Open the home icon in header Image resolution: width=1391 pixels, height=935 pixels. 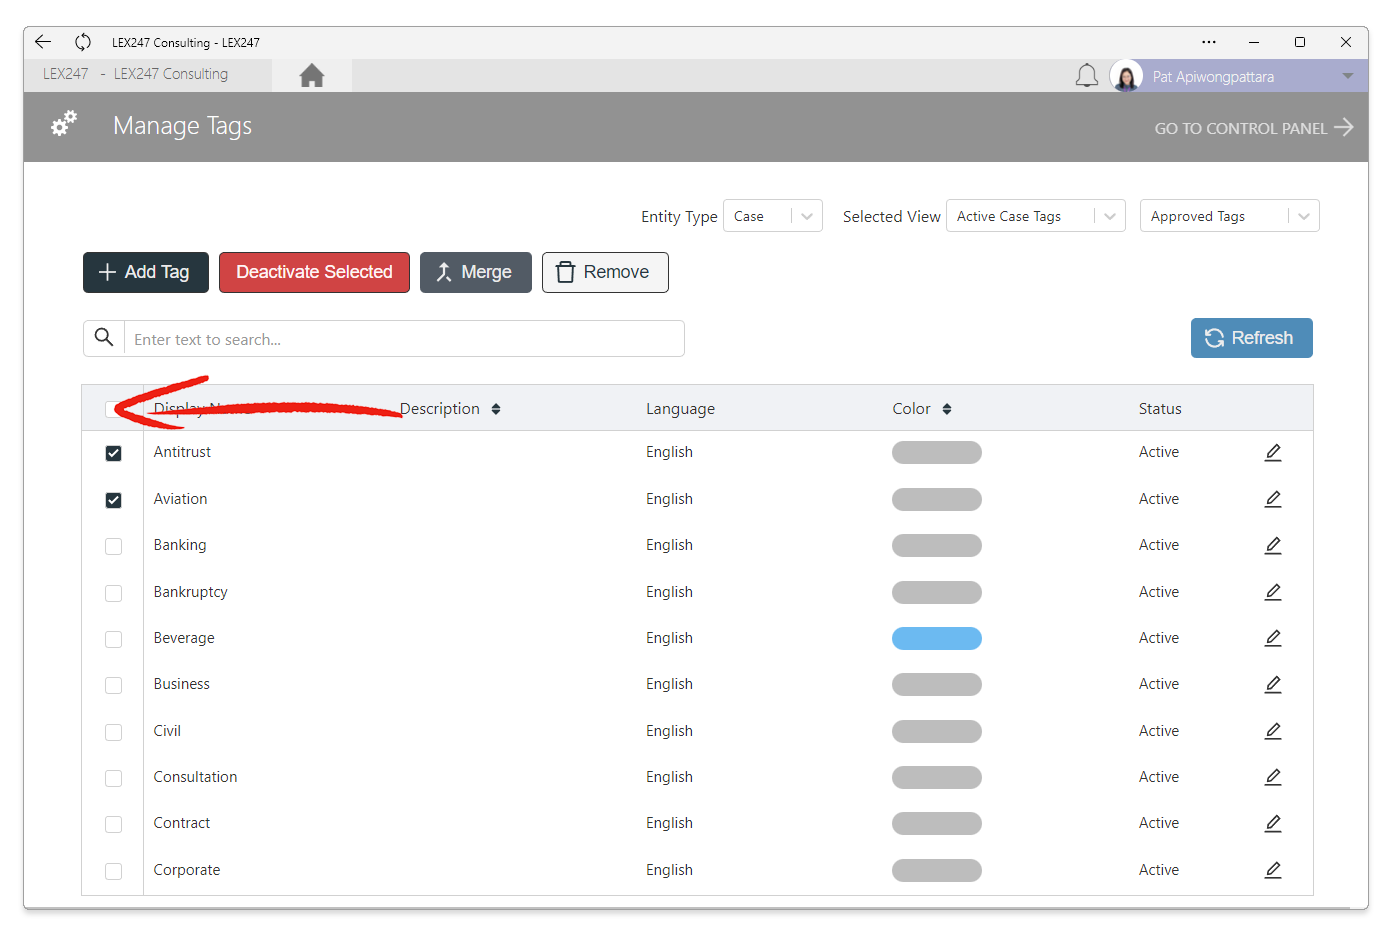point(312,76)
